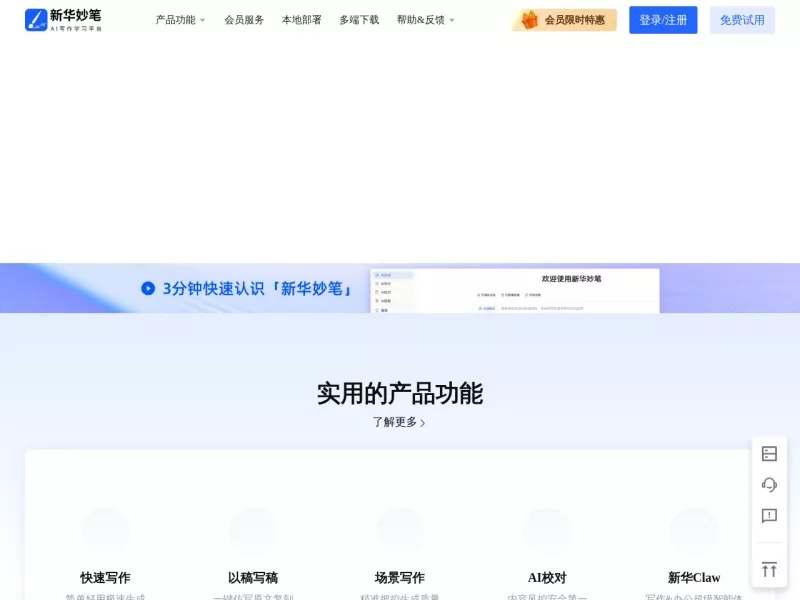Select the 快速写作 feature card
This screenshot has width=800, height=600.
(105, 553)
